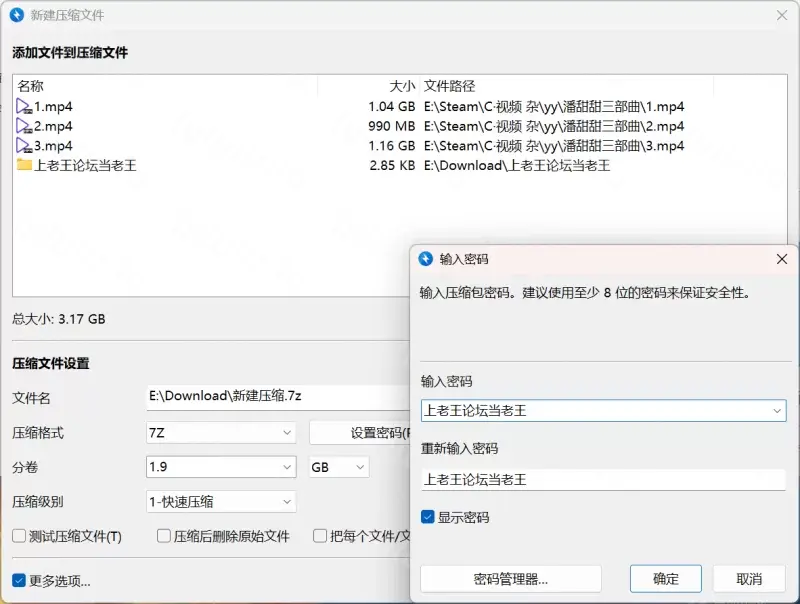Click the 1.mp4 video file icon
The width and height of the screenshot is (800, 604).
click(24, 107)
